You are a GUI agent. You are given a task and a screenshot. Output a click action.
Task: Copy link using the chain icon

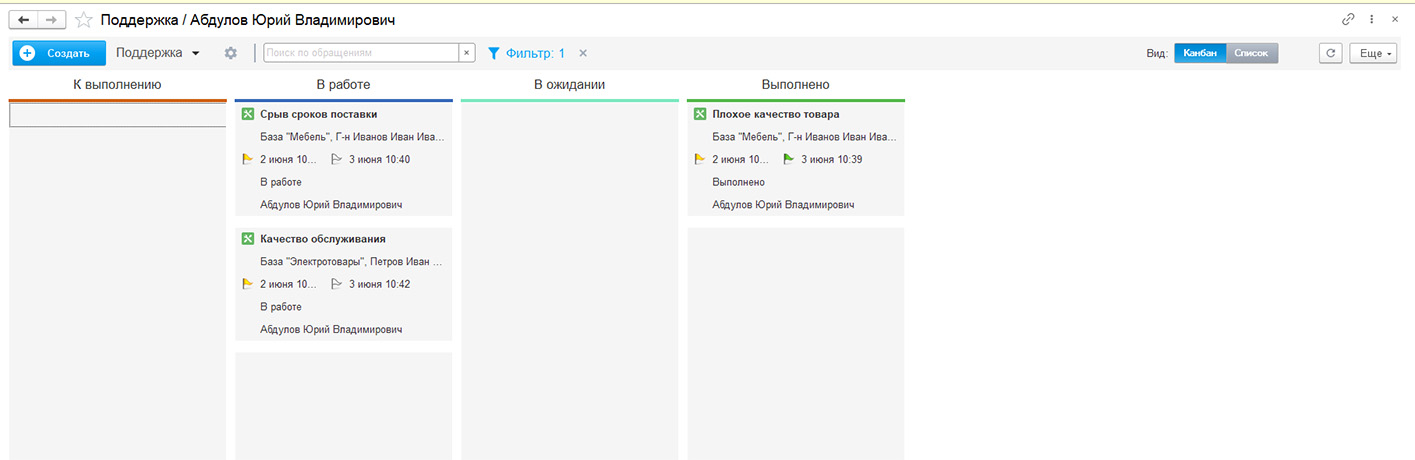(1348, 19)
